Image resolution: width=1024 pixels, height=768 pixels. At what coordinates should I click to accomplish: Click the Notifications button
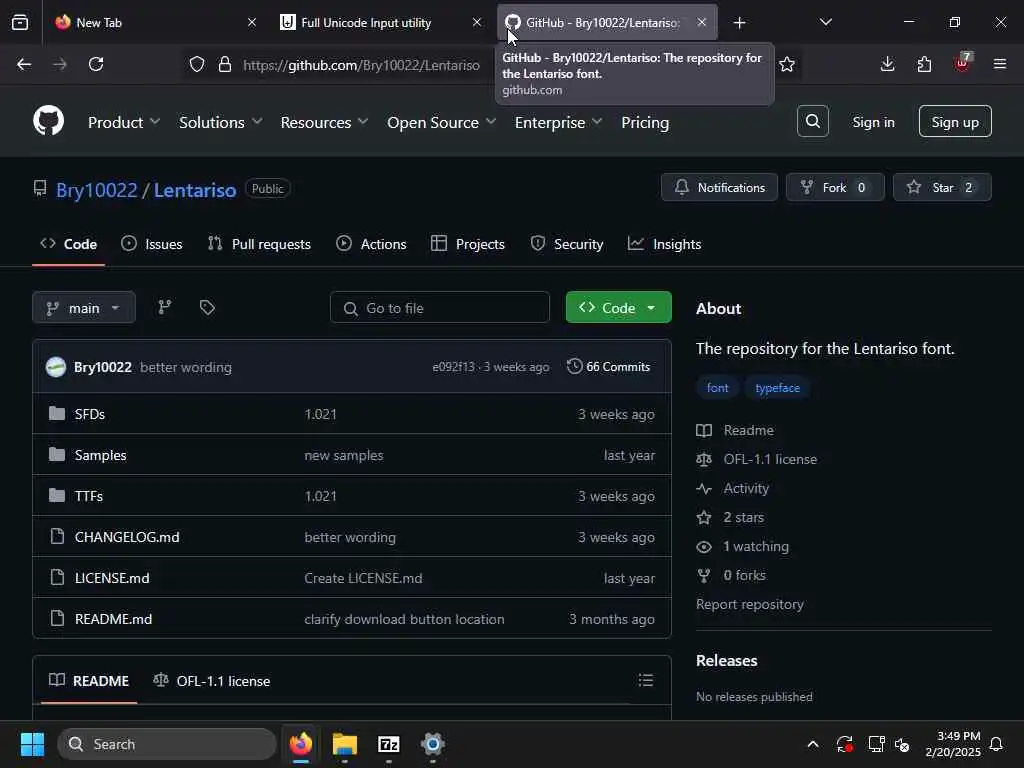[719, 187]
